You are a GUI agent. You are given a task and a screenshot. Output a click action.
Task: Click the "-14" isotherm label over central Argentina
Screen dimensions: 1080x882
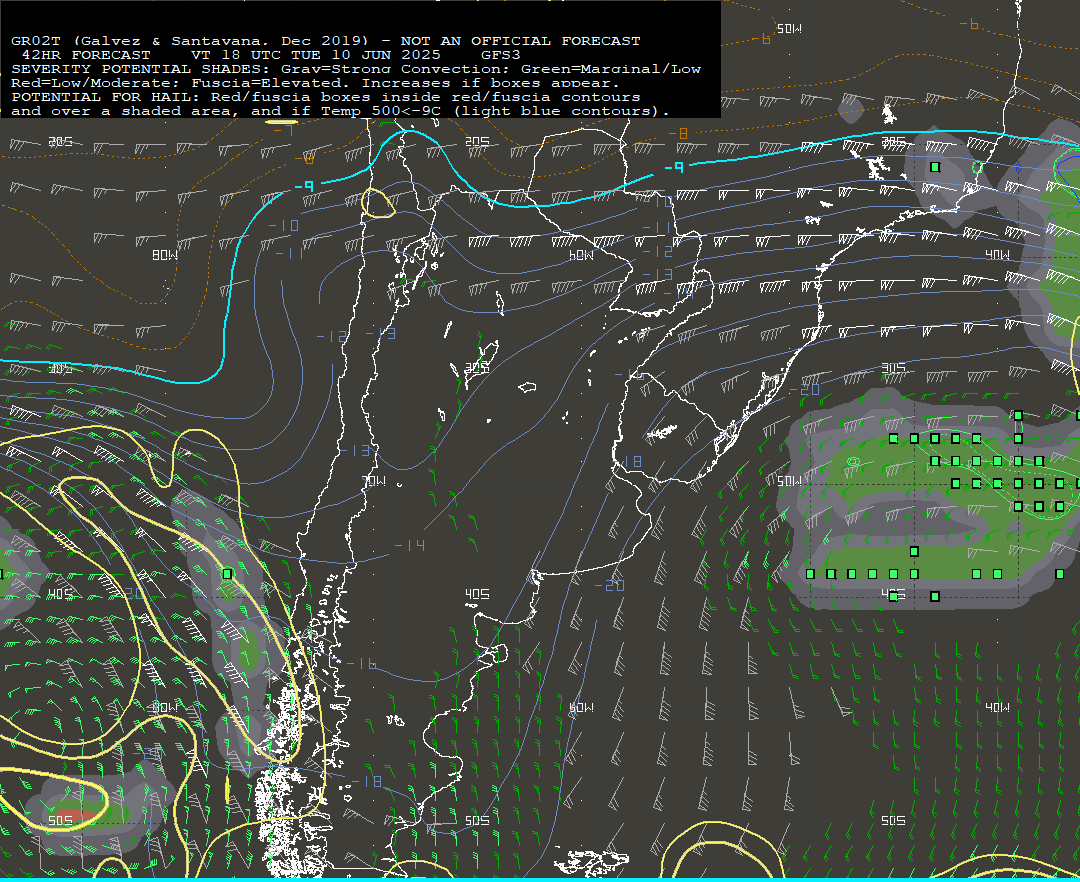(x=410, y=545)
